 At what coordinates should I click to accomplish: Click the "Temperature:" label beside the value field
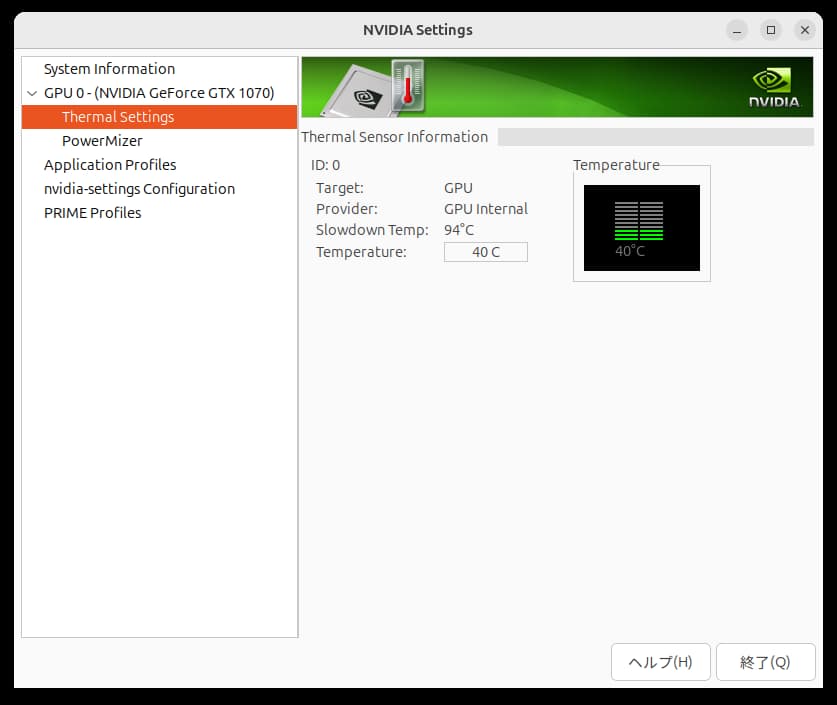(x=361, y=252)
